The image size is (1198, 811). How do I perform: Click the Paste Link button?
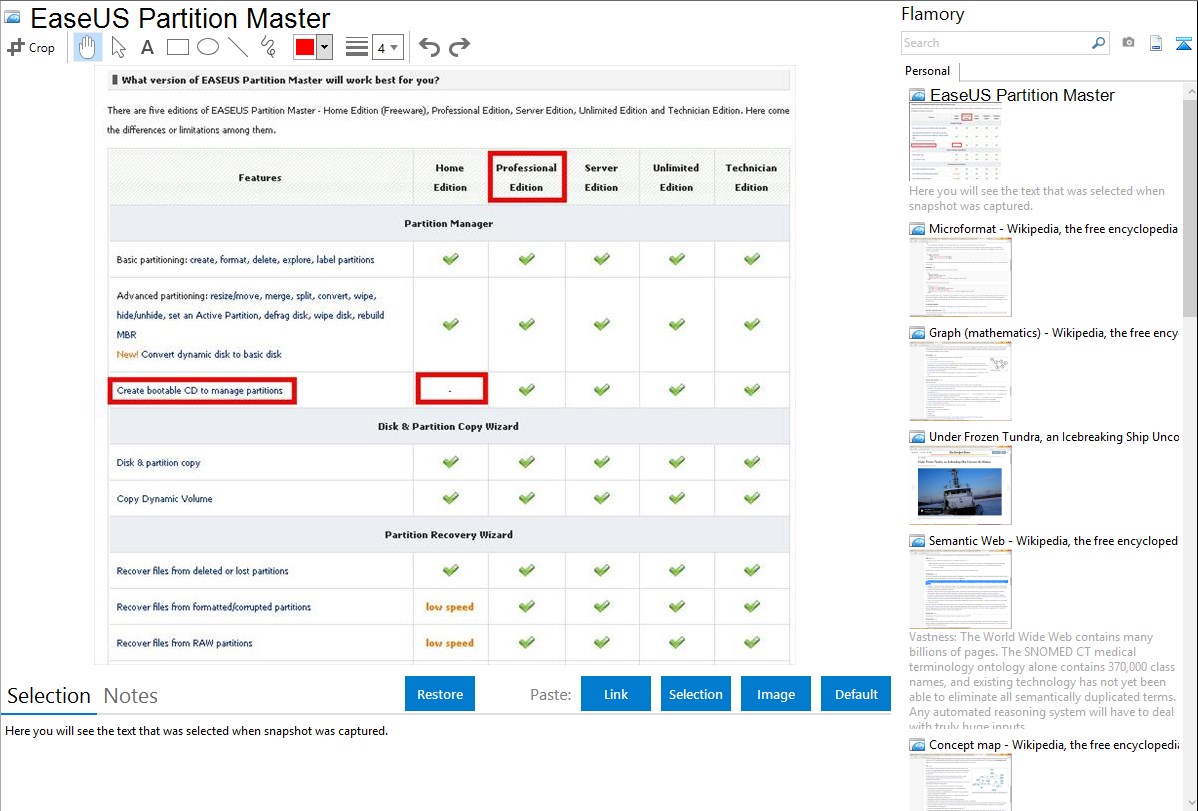point(616,694)
